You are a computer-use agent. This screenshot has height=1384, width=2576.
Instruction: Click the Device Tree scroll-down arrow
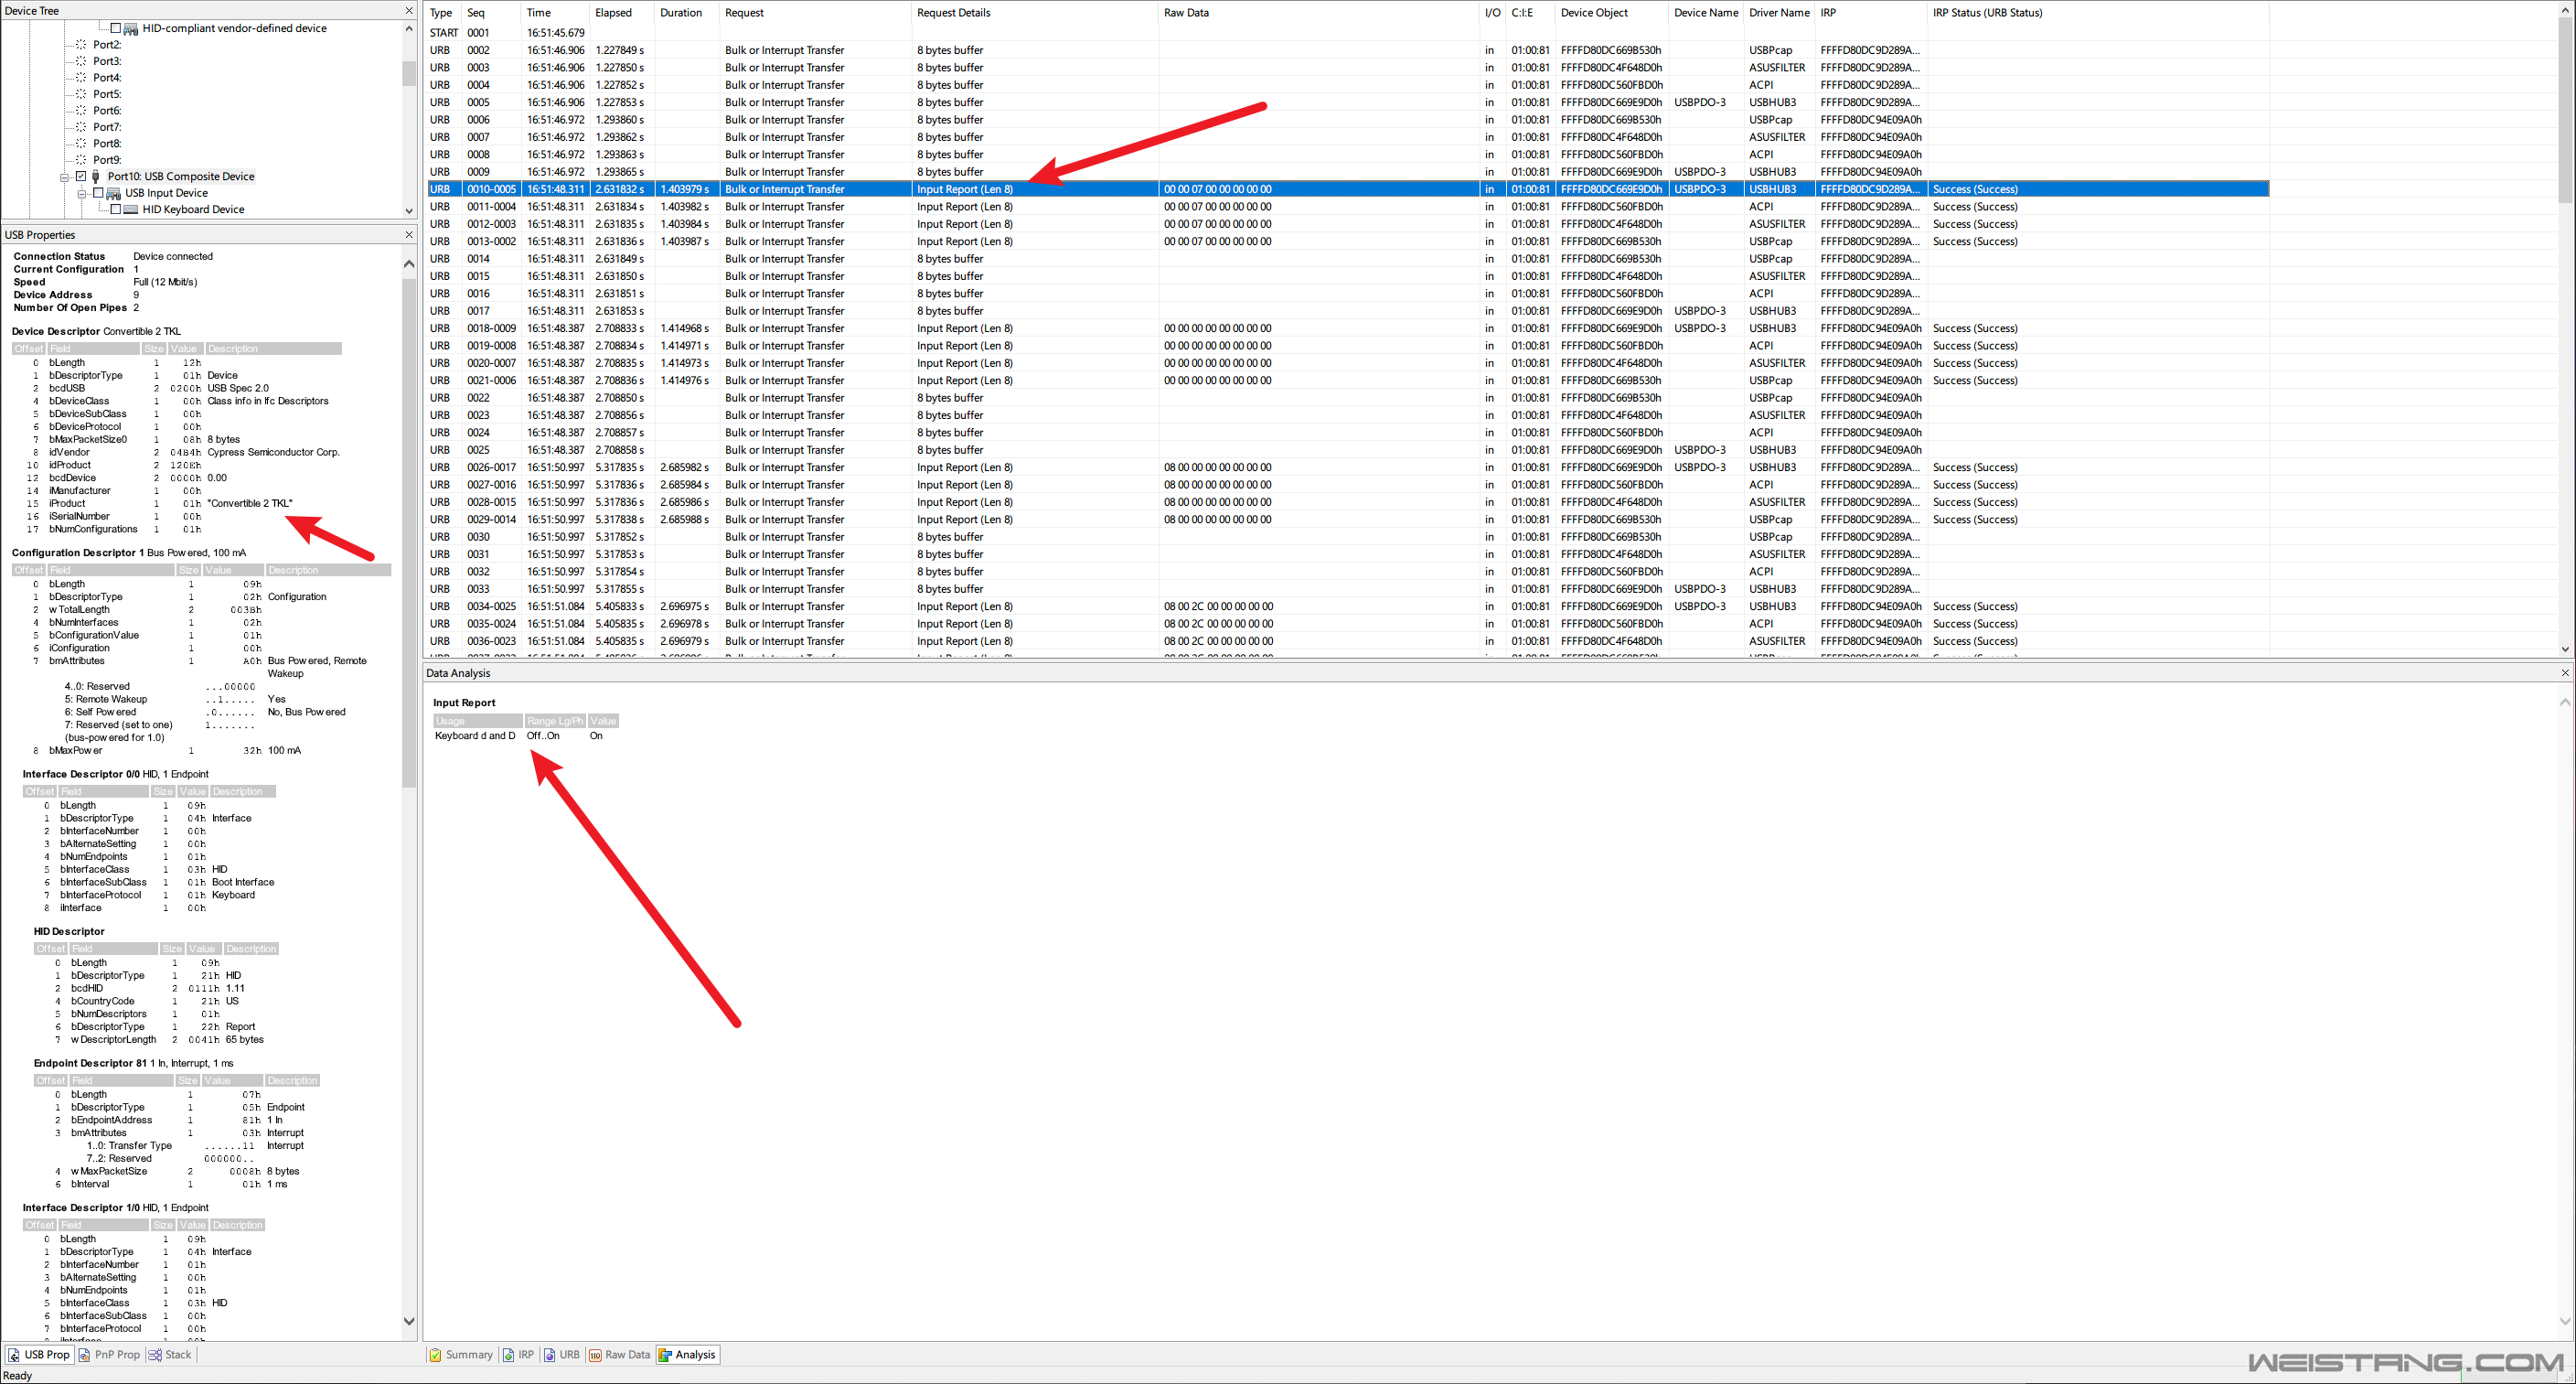pos(408,211)
